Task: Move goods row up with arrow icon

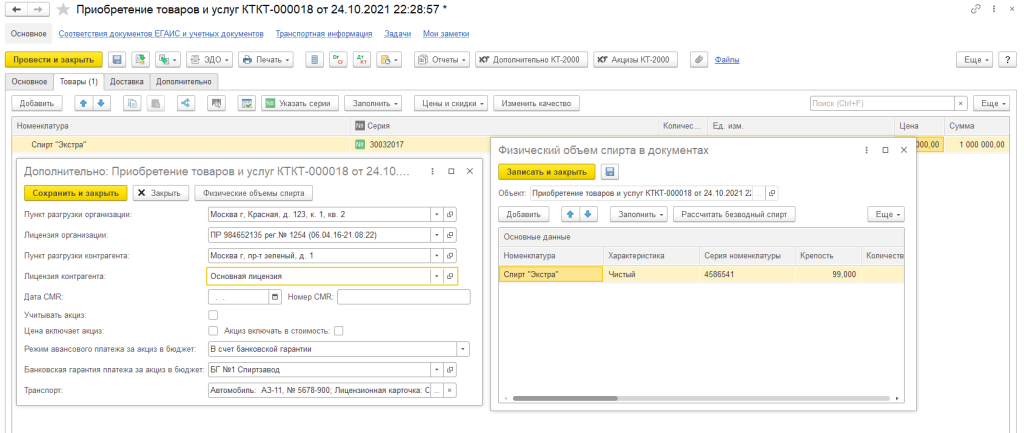Action: (83, 103)
